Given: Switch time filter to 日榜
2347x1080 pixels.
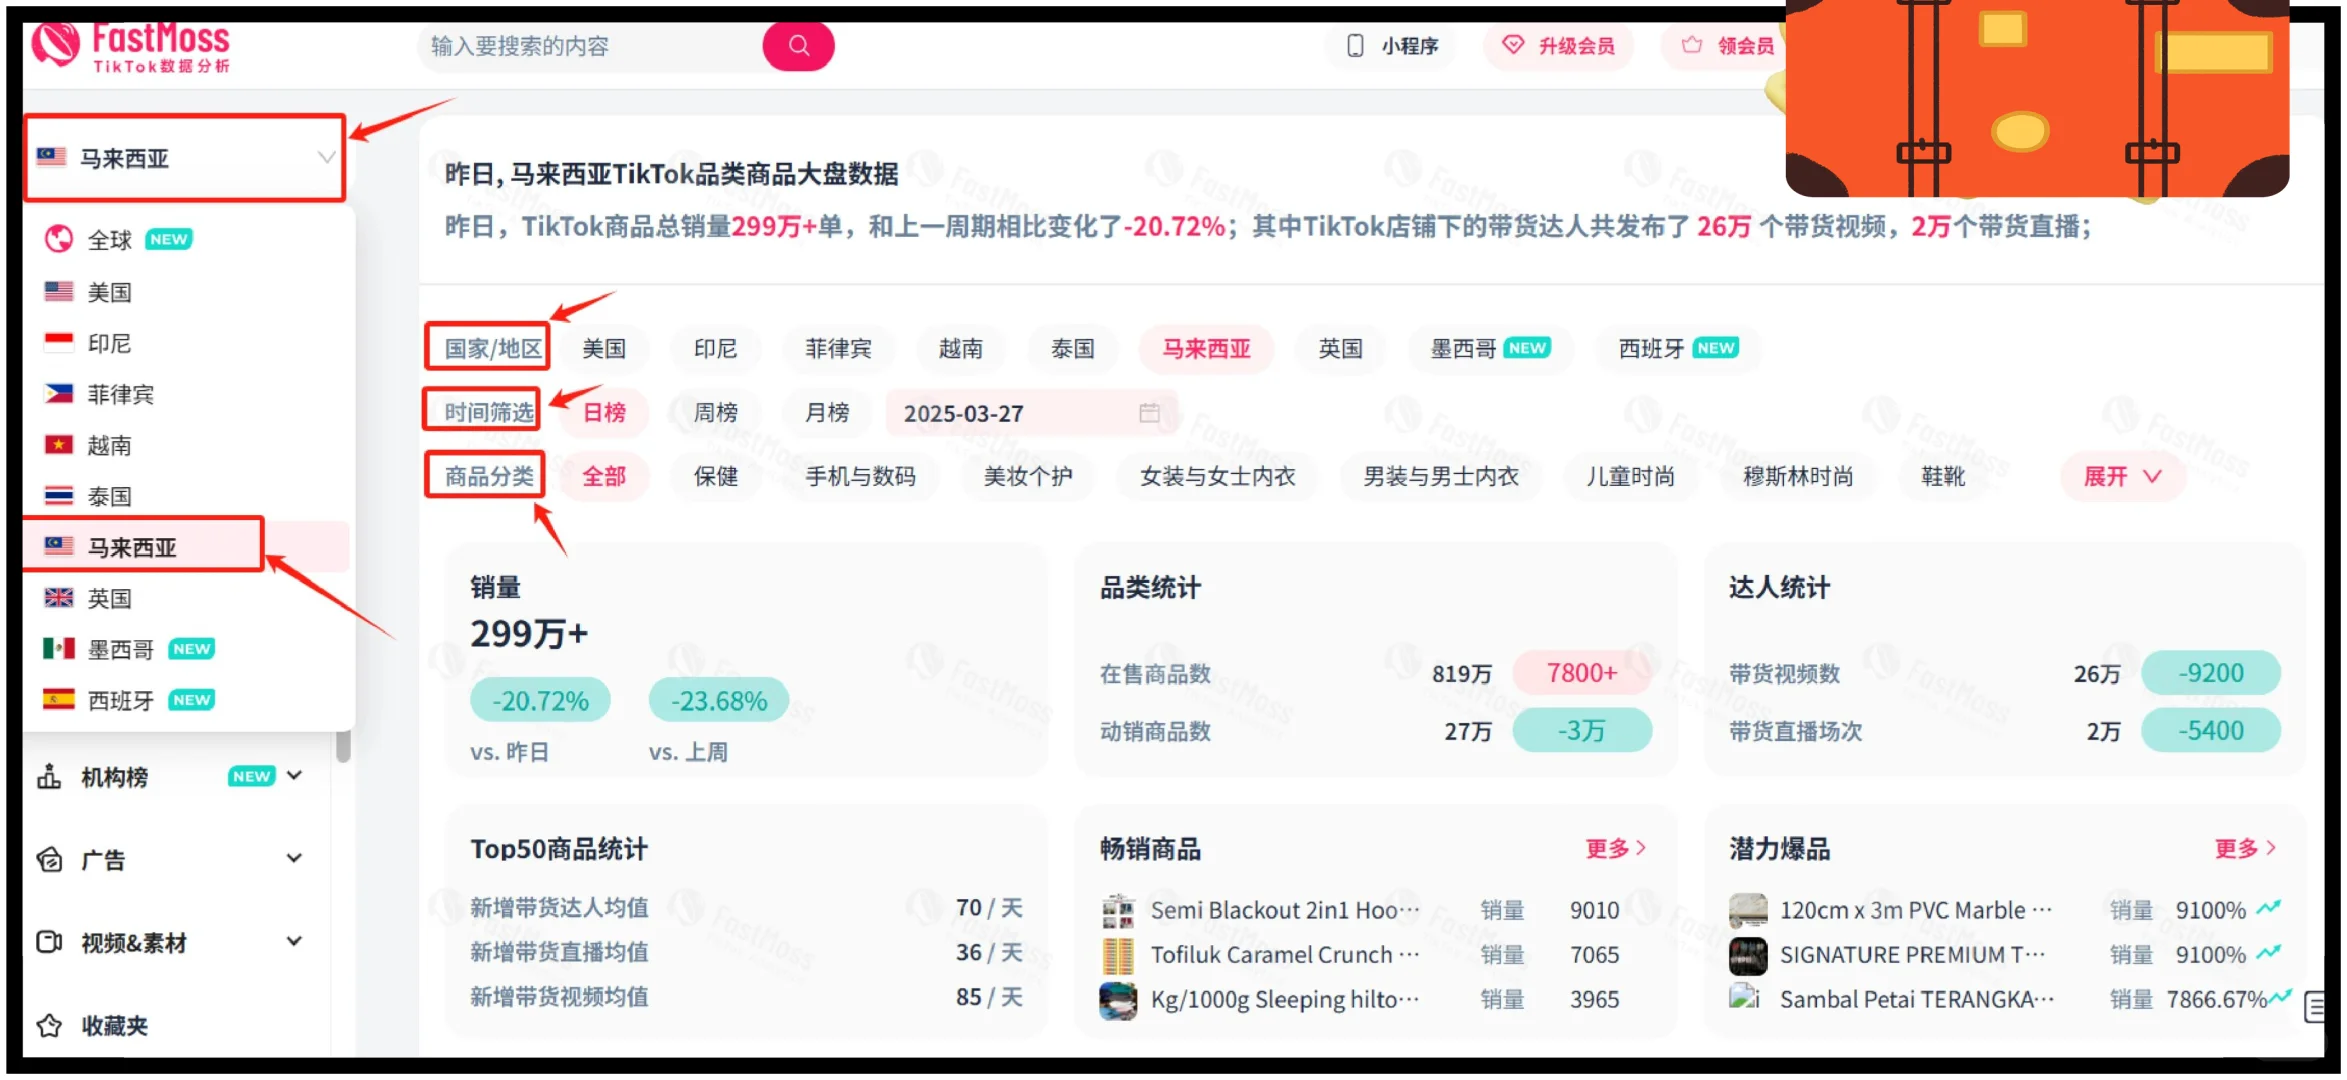Looking at the screenshot, I should click(x=604, y=412).
